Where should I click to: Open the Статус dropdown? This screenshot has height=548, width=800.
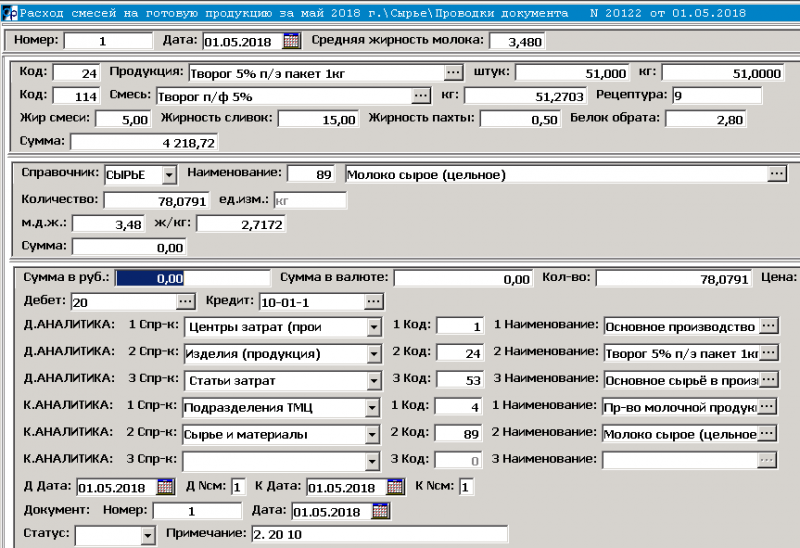click(x=148, y=535)
